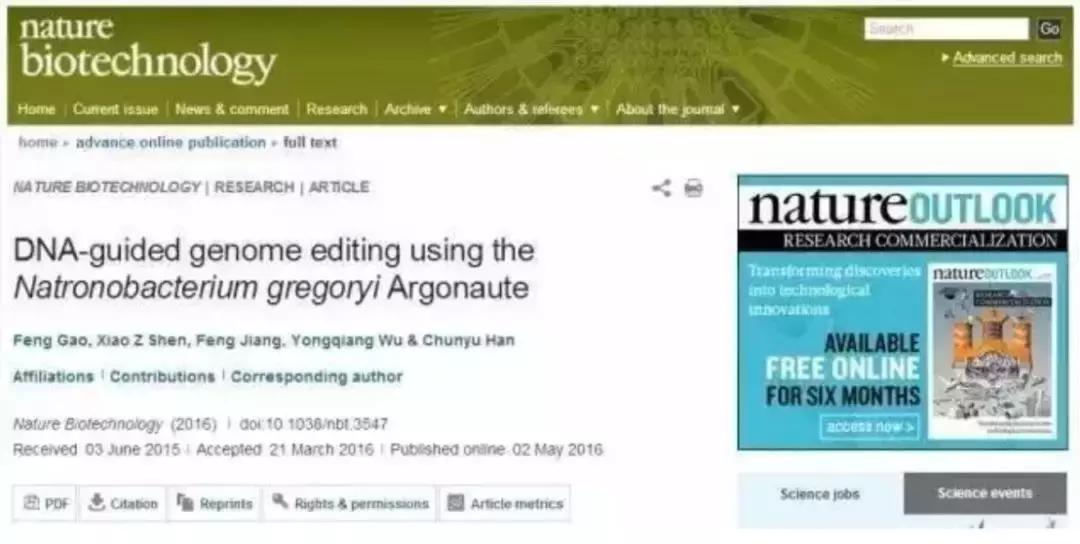
Task: Click access now in Nature Outlook ad
Action: point(869,427)
